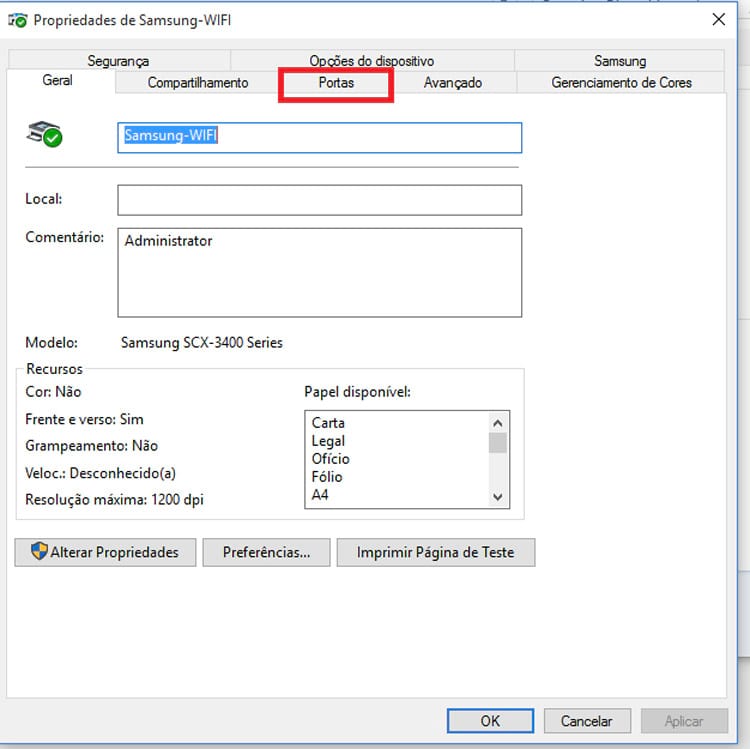Switch to the Portas tab

336,83
